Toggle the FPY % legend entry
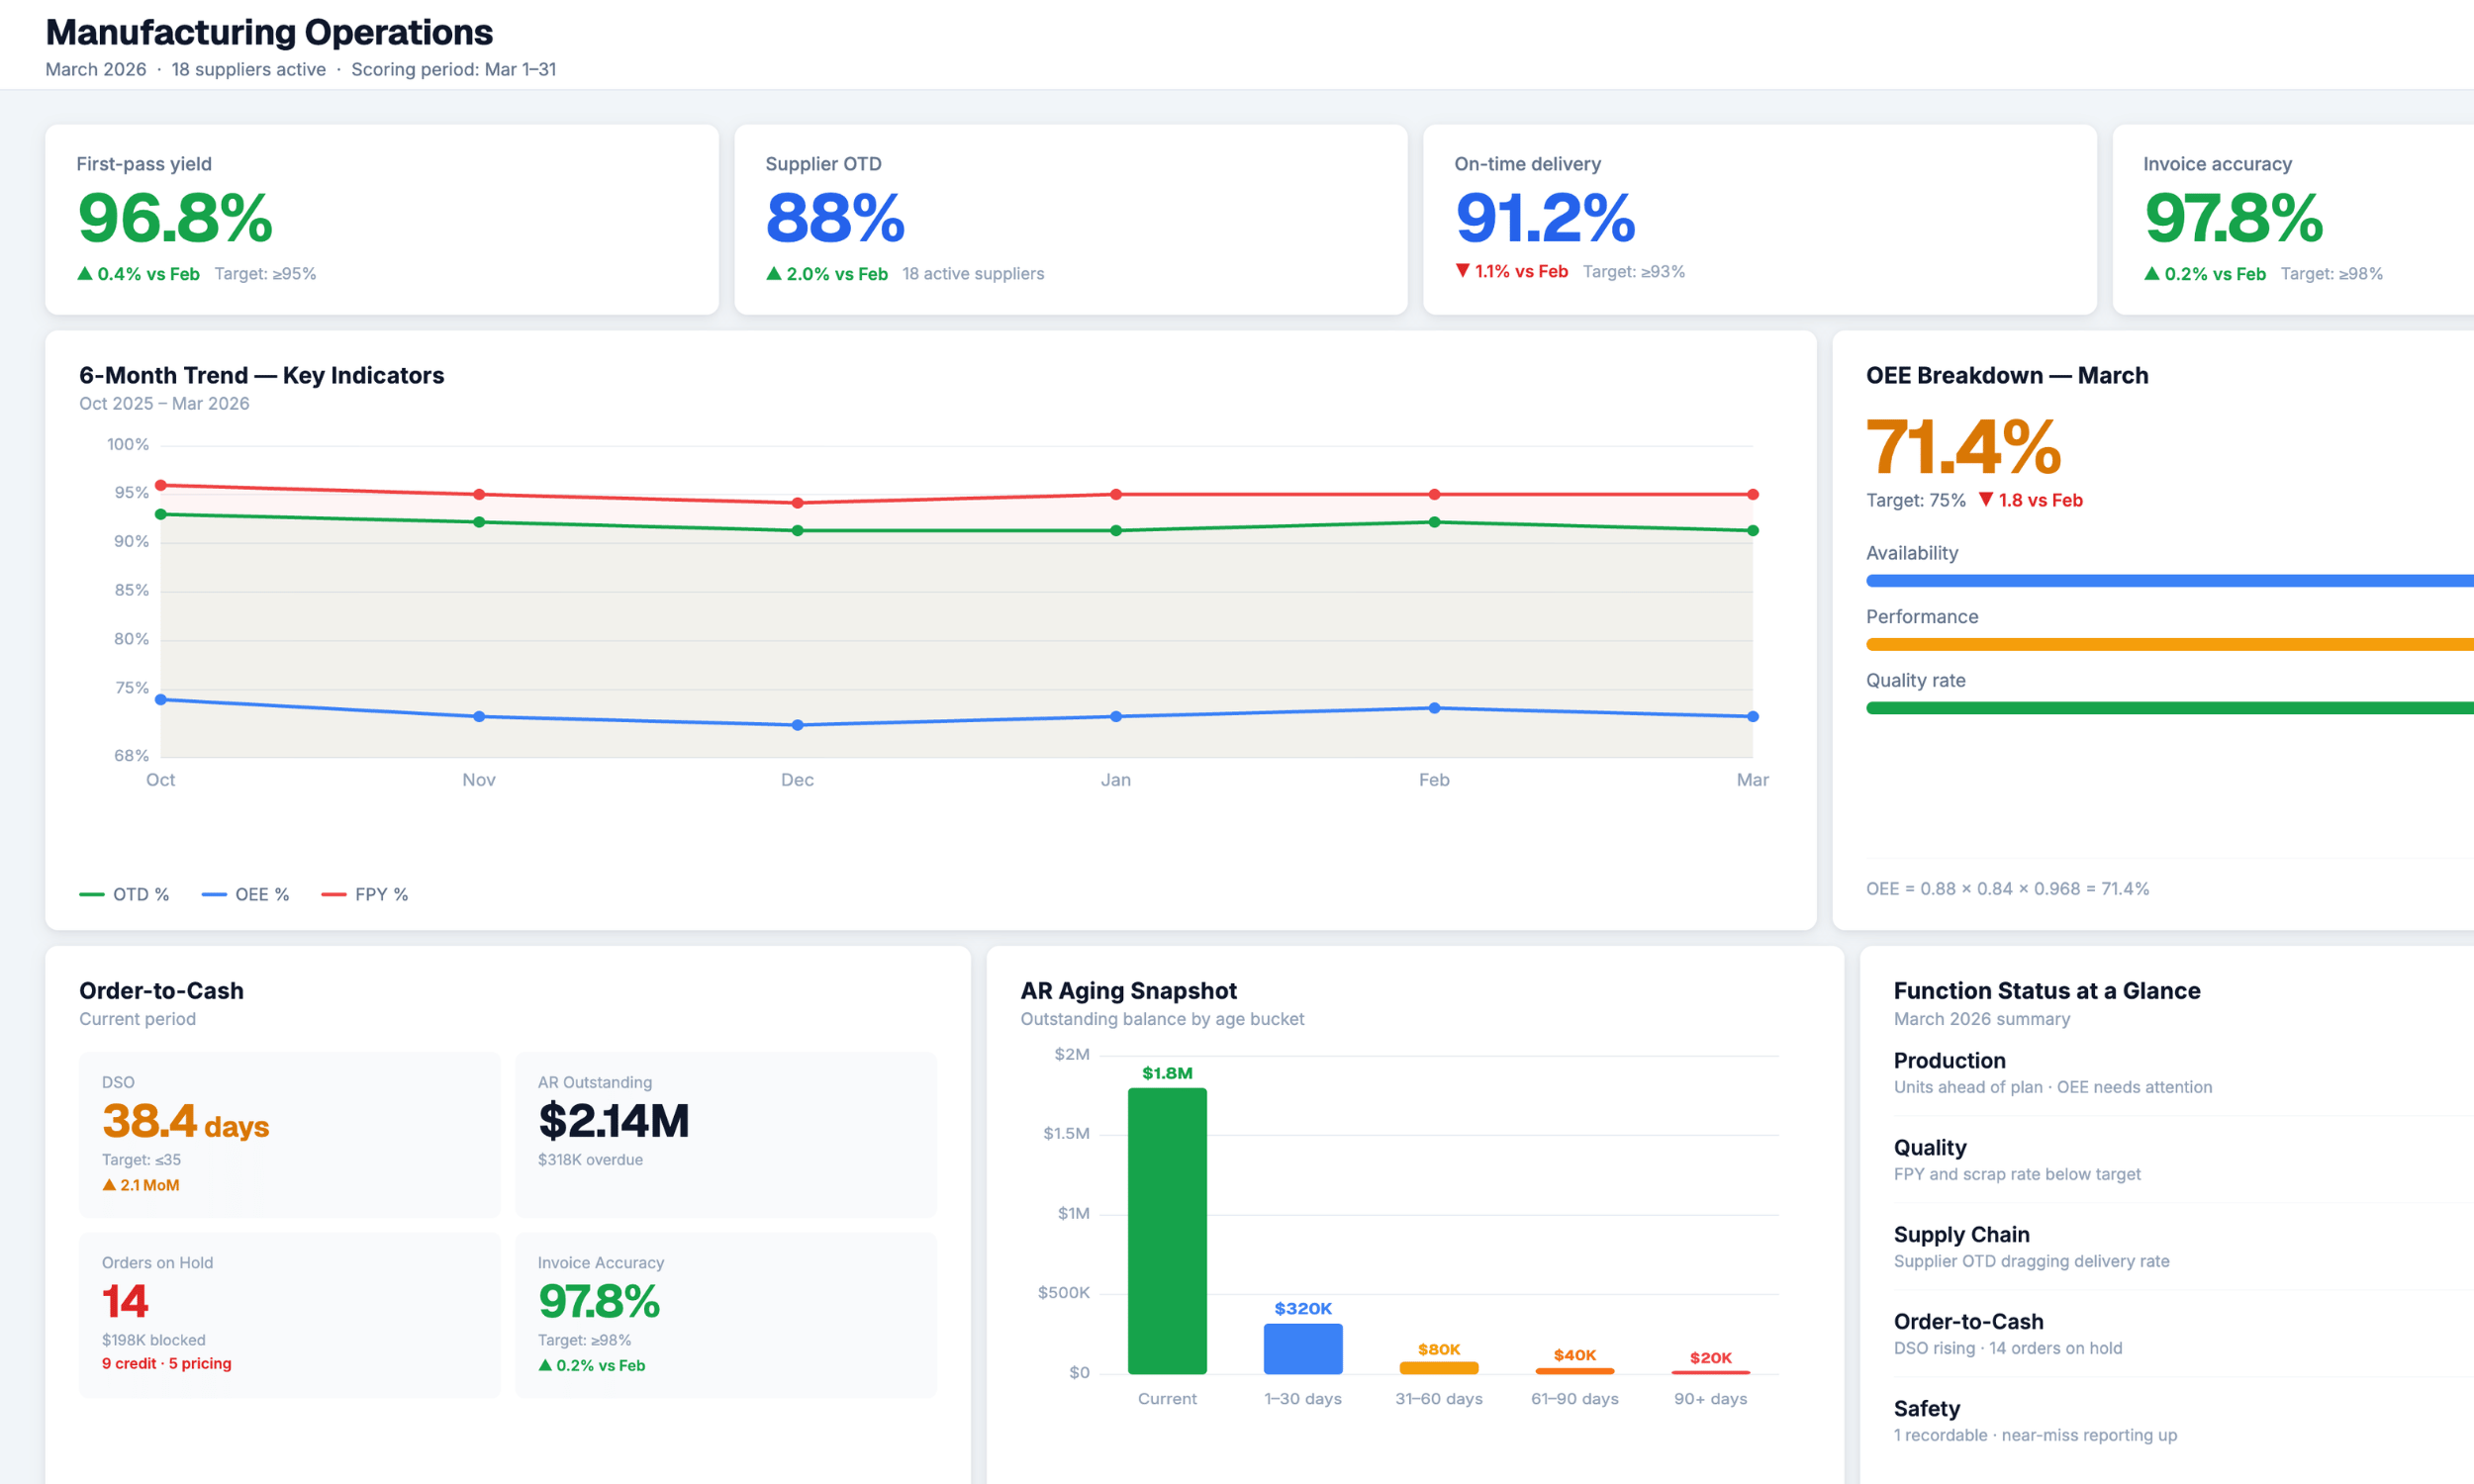Viewport: 2474px width, 1484px height. pyautogui.click(x=365, y=894)
